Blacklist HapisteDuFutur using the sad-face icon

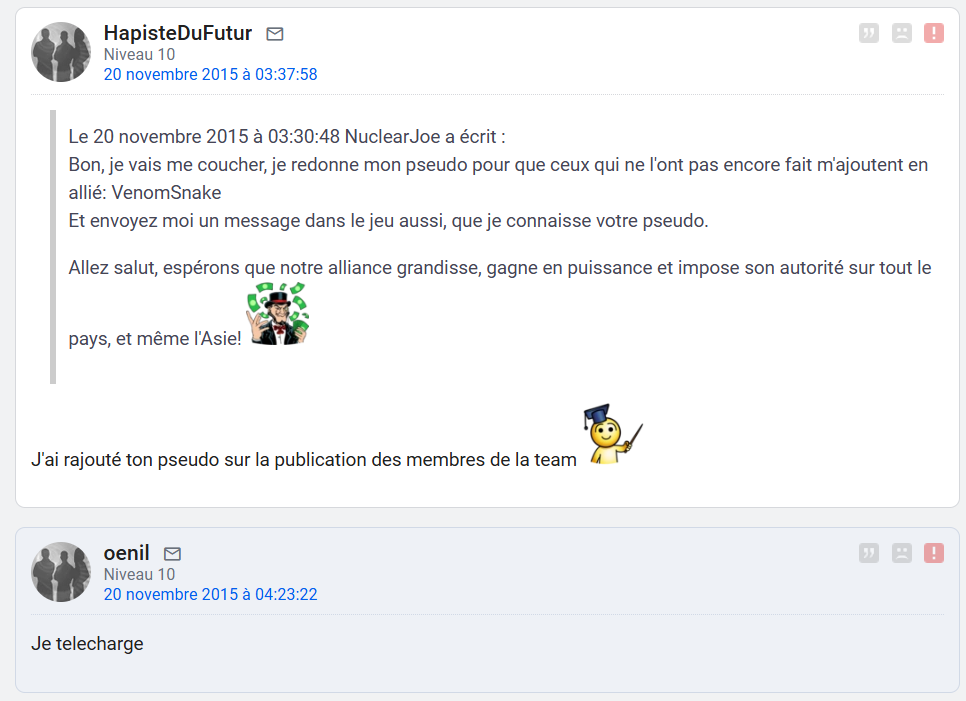pos(901,33)
